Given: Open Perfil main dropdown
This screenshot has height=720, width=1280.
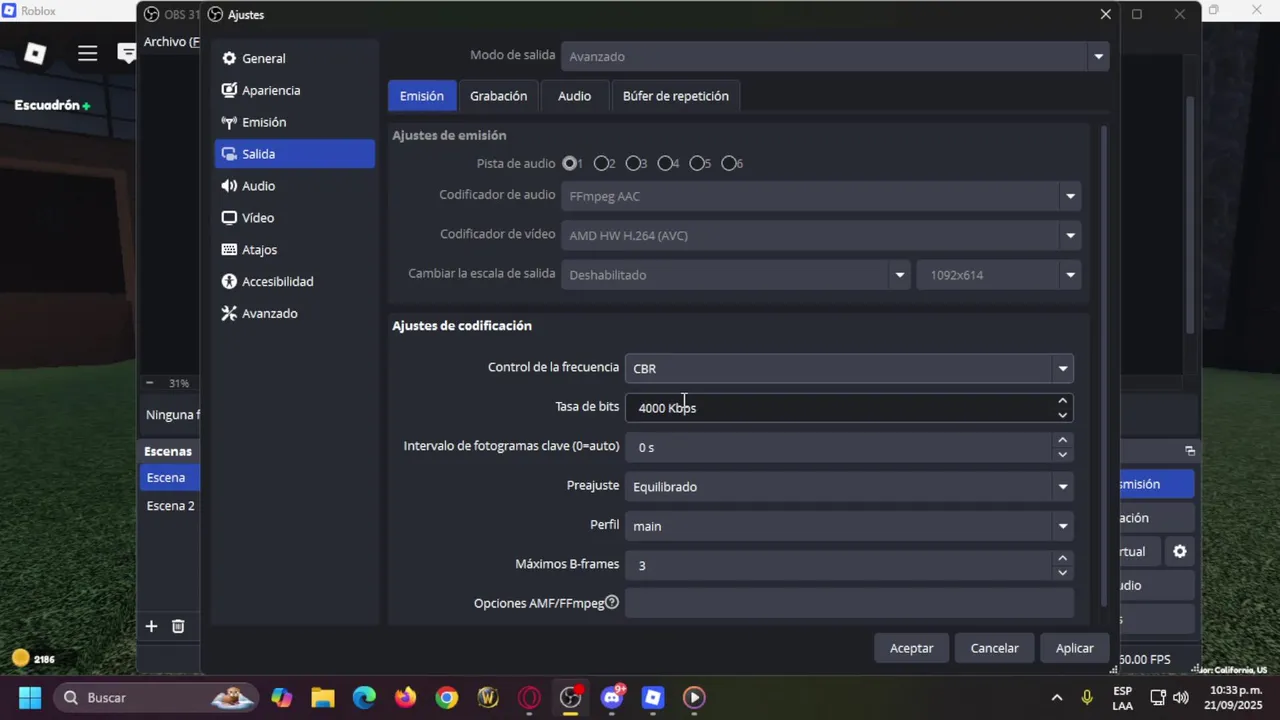Looking at the screenshot, I should (x=849, y=526).
